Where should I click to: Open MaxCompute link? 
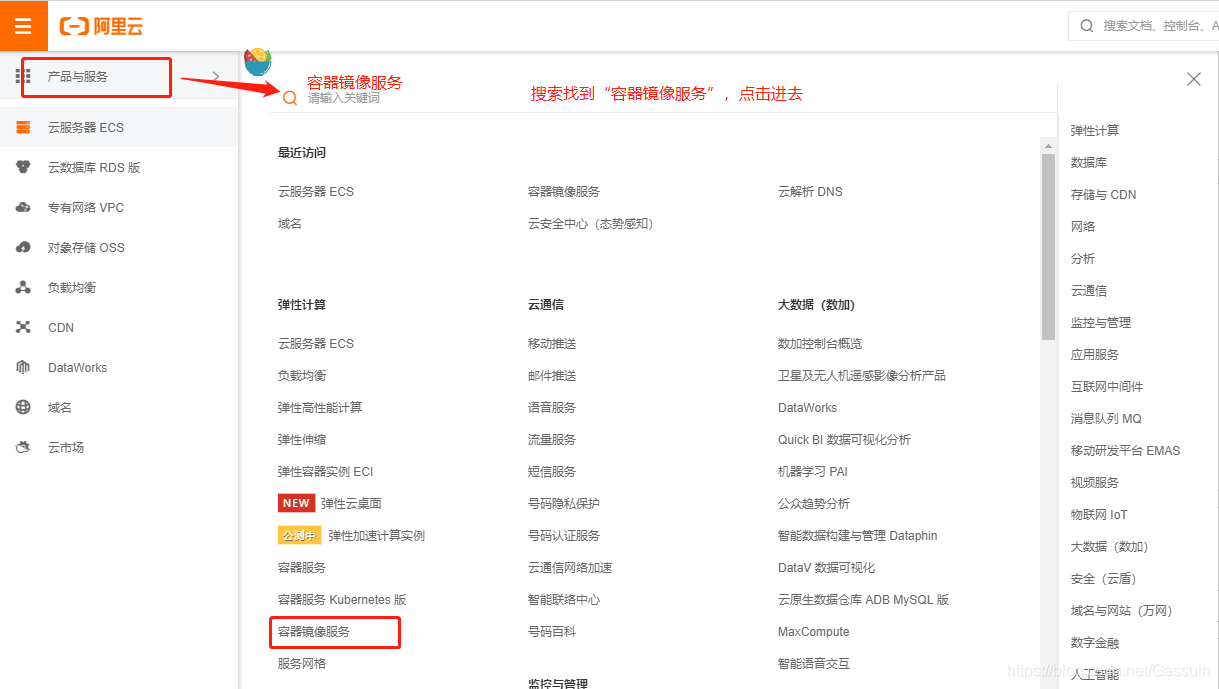point(814,632)
